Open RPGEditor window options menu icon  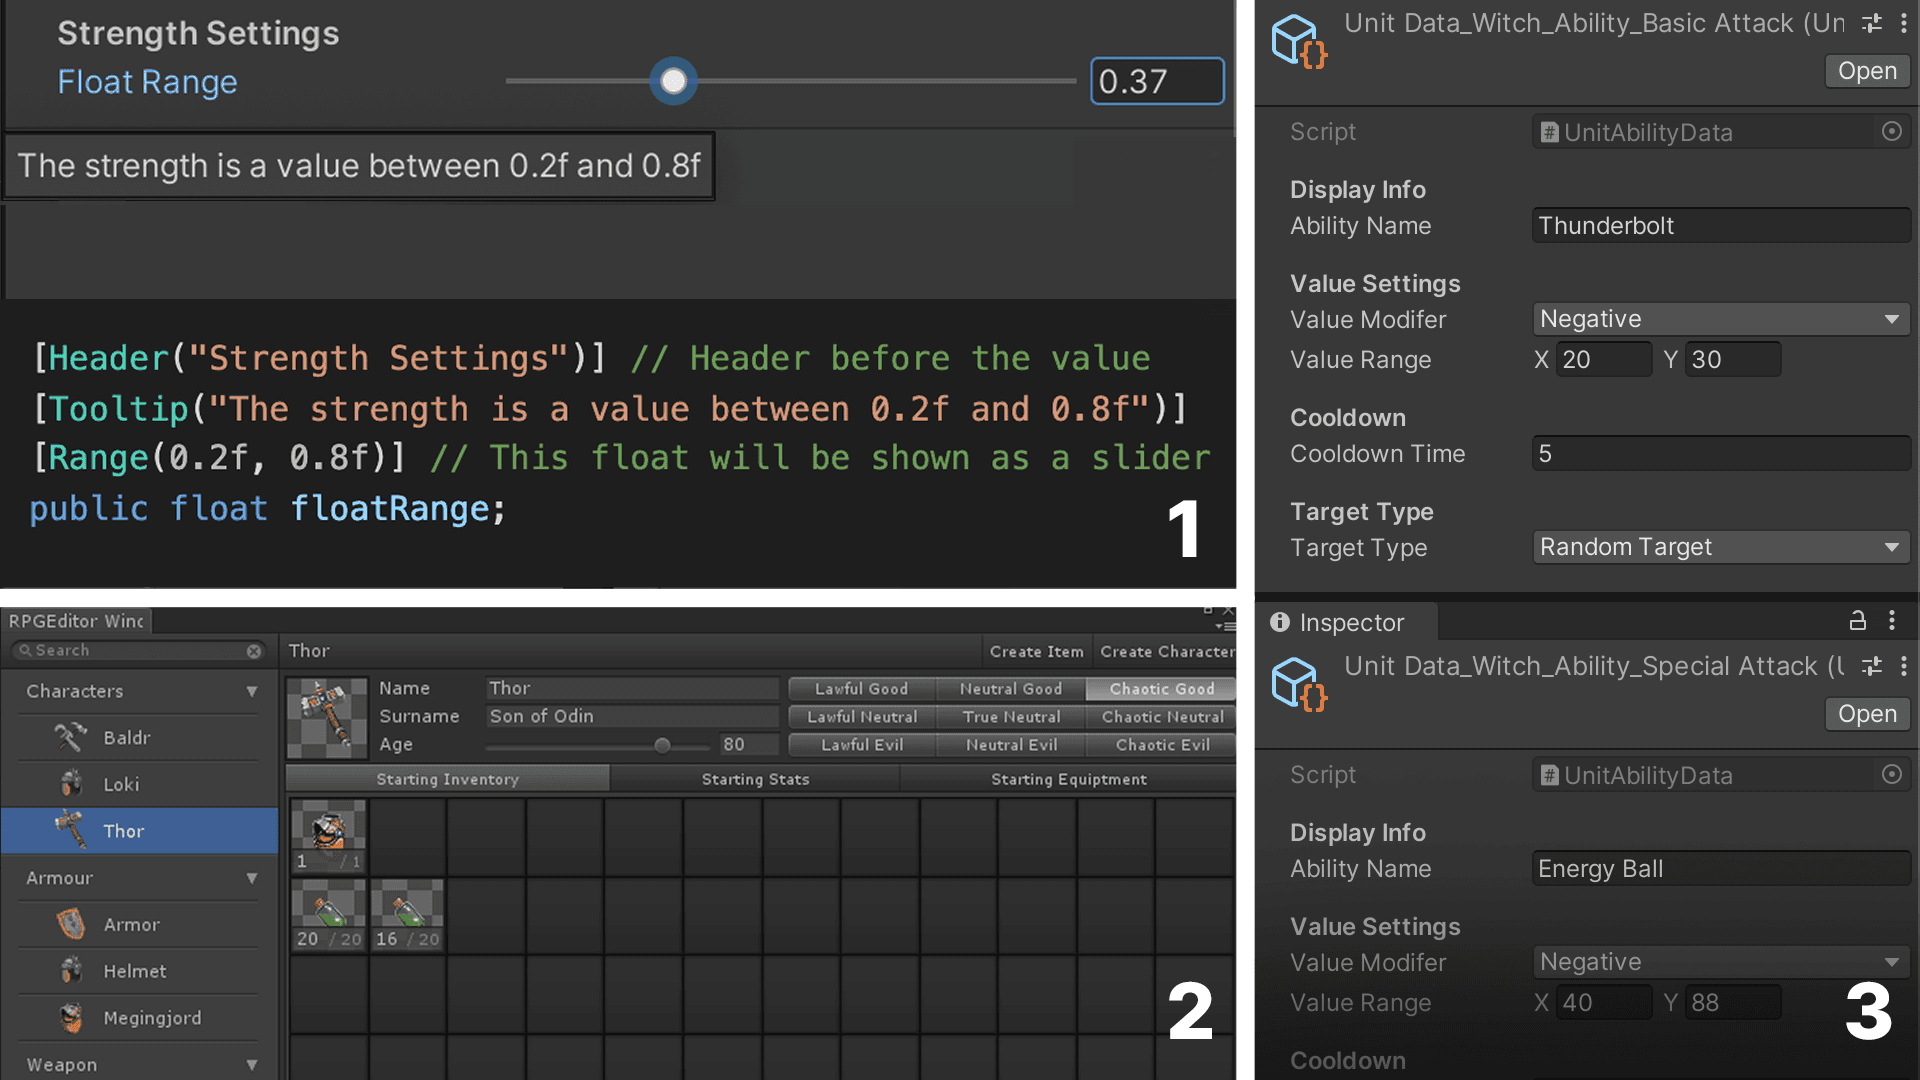1225,627
